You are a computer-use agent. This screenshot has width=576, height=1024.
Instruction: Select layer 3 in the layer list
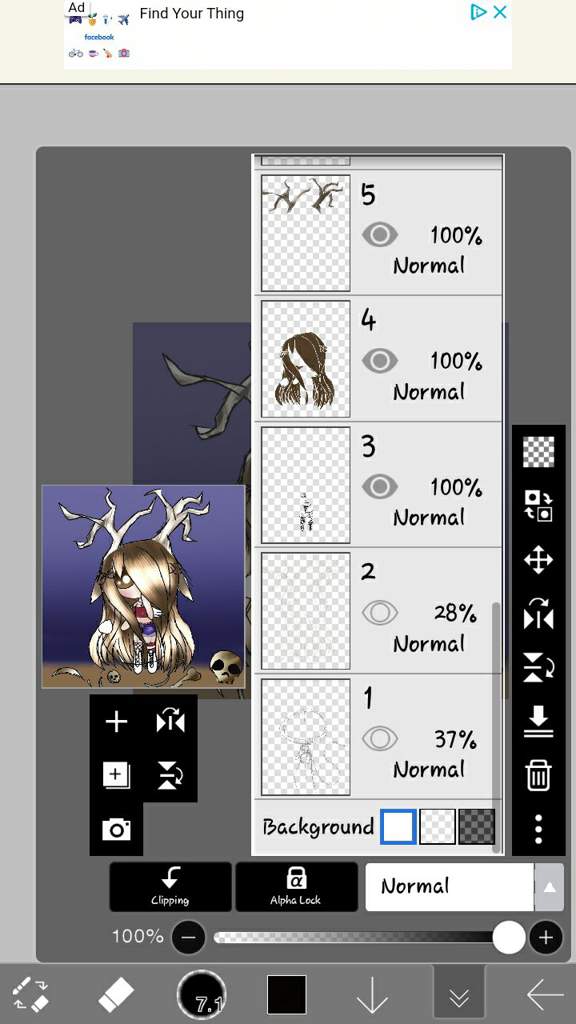pyautogui.click(x=377, y=485)
